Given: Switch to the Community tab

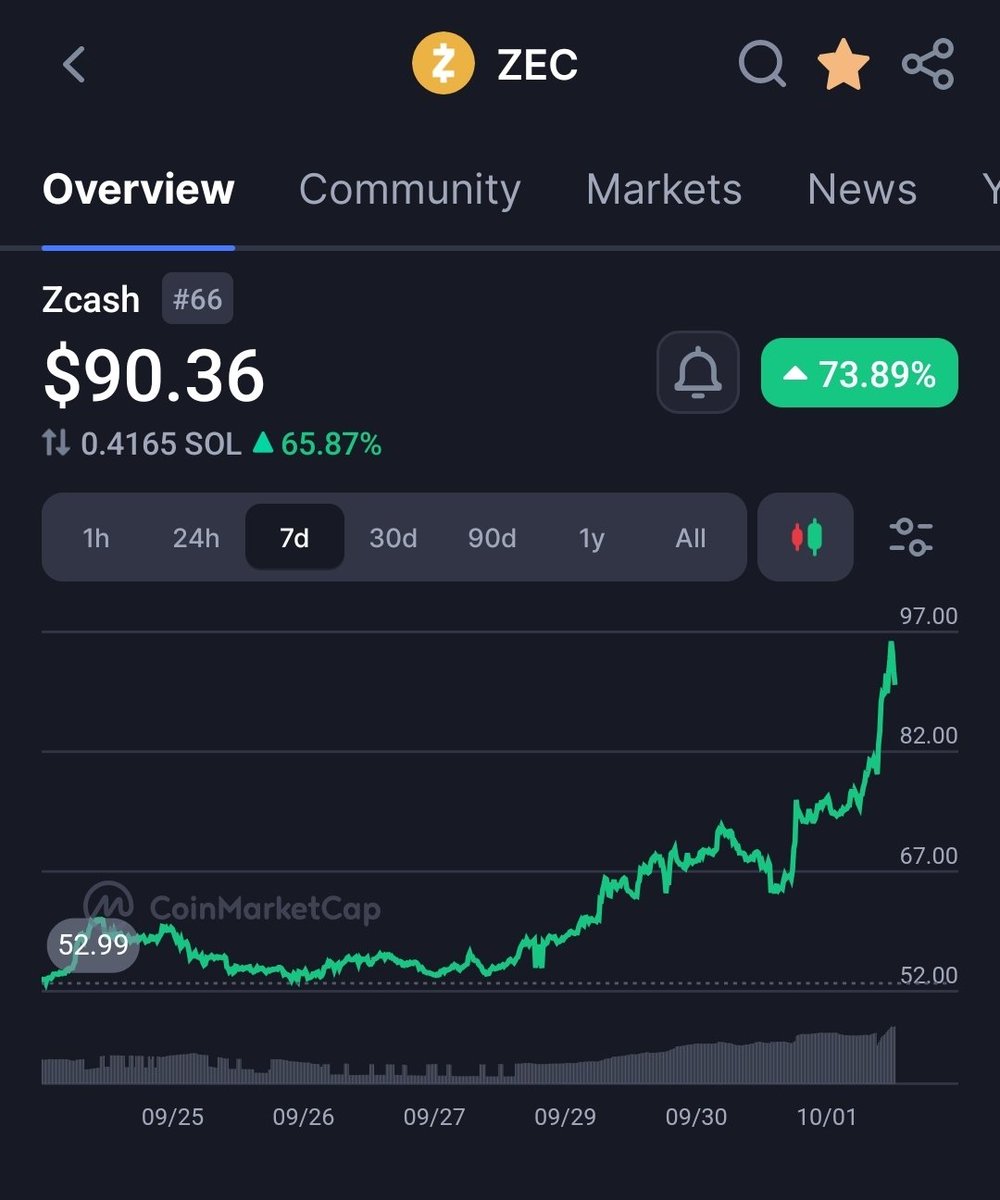Looking at the screenshot, I should tap(410, 189).
